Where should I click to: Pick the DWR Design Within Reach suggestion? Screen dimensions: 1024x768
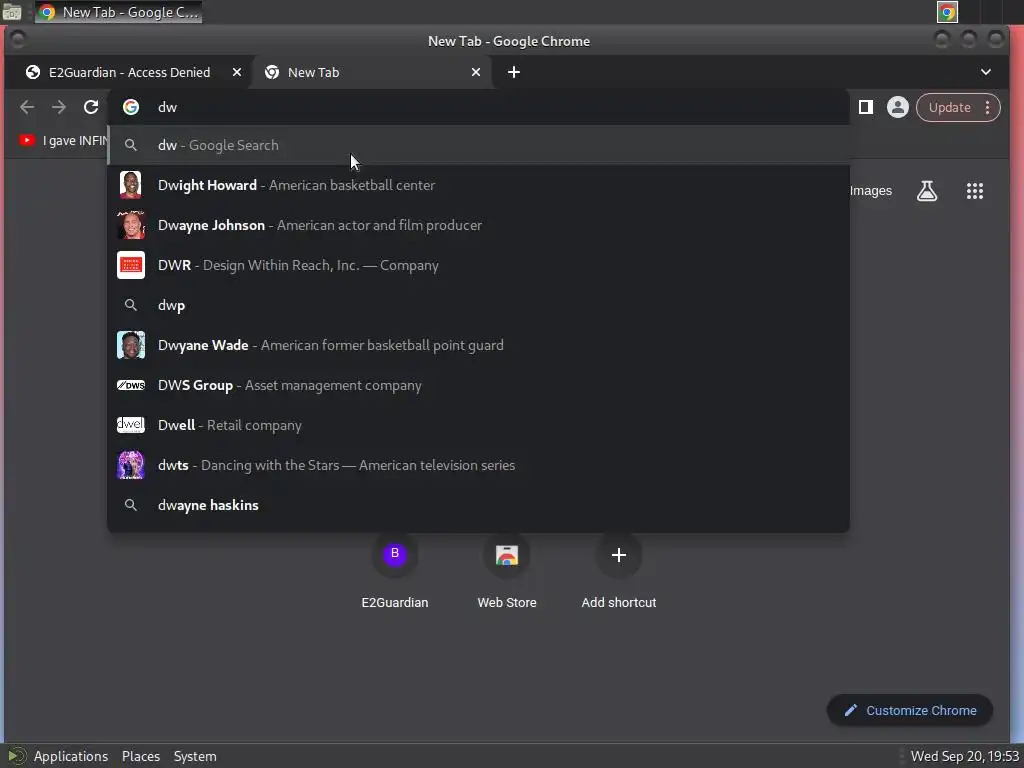point(478,265)
